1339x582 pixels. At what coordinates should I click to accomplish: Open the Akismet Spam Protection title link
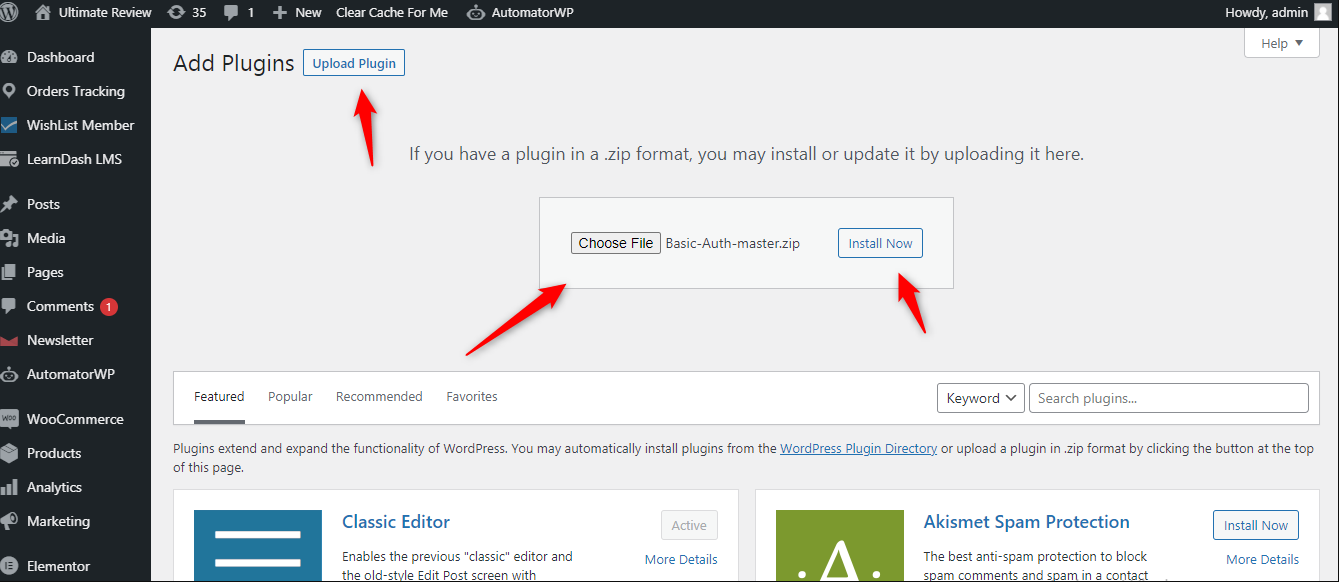1027,521
